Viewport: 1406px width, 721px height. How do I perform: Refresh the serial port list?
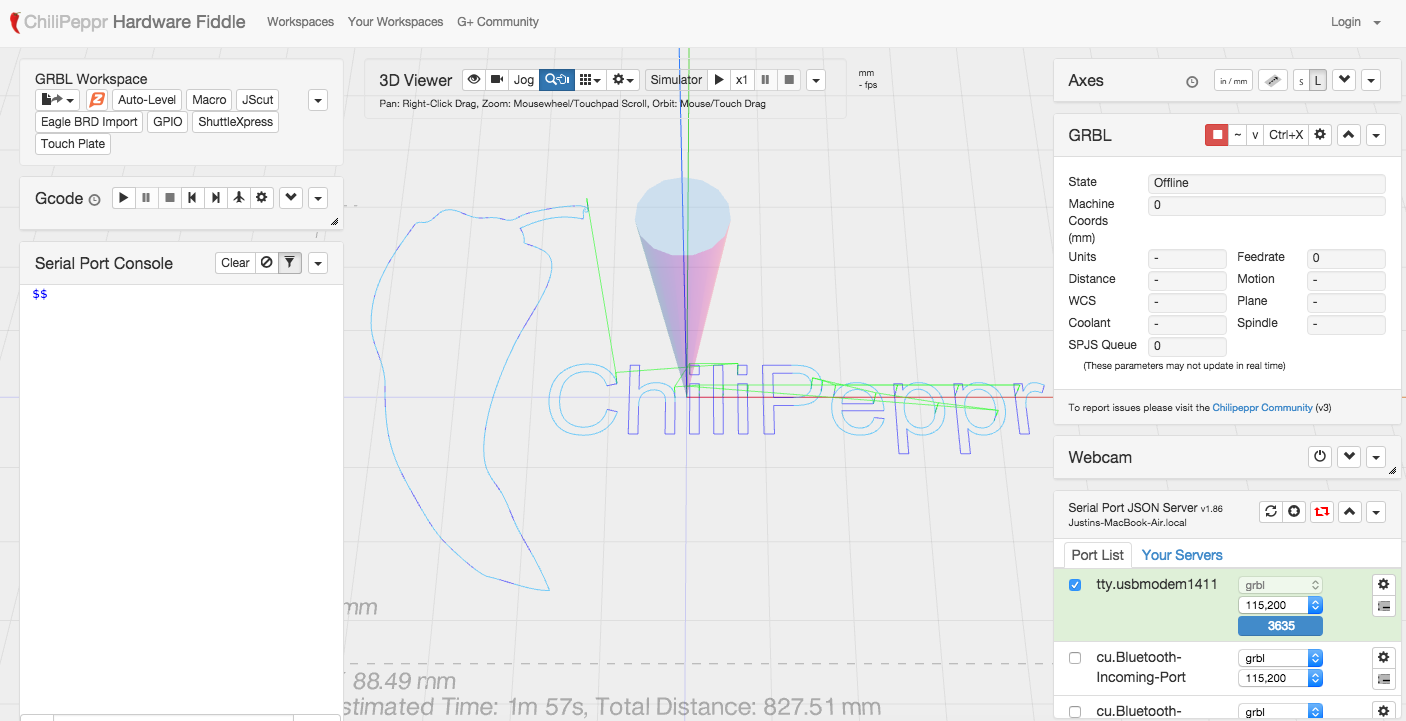pyautogui.click(x=1271, y=512)
